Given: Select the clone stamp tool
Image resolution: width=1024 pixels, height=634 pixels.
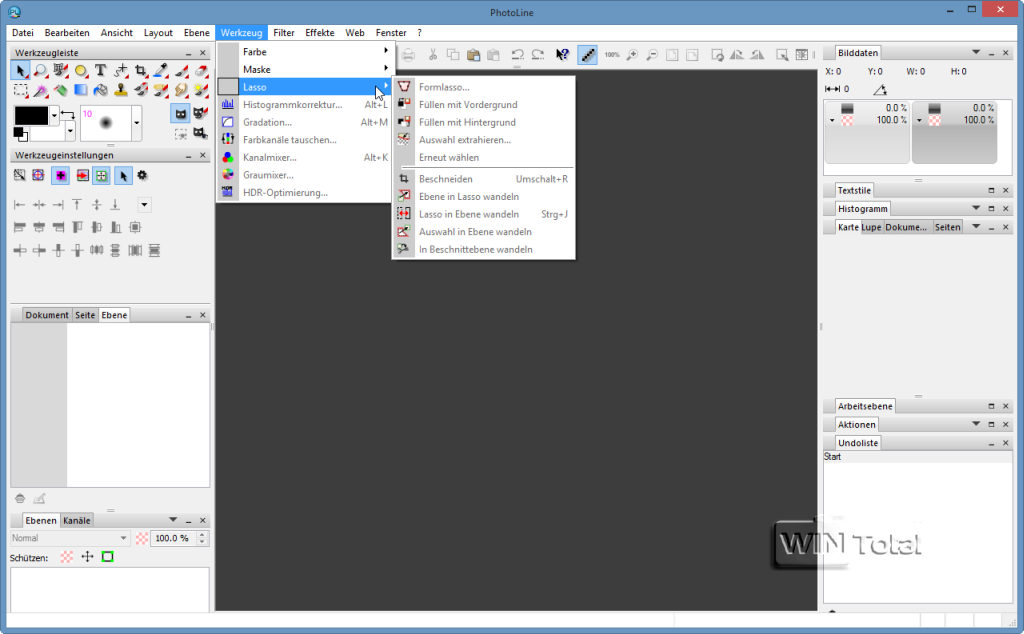Looking at the screenshot, I should click(x=121, y=90).
